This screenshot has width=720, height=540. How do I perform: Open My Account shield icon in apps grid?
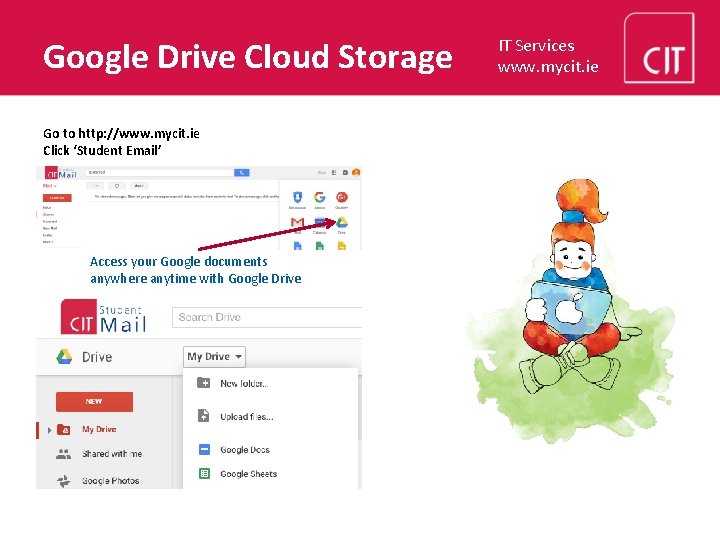click(298, 197)
